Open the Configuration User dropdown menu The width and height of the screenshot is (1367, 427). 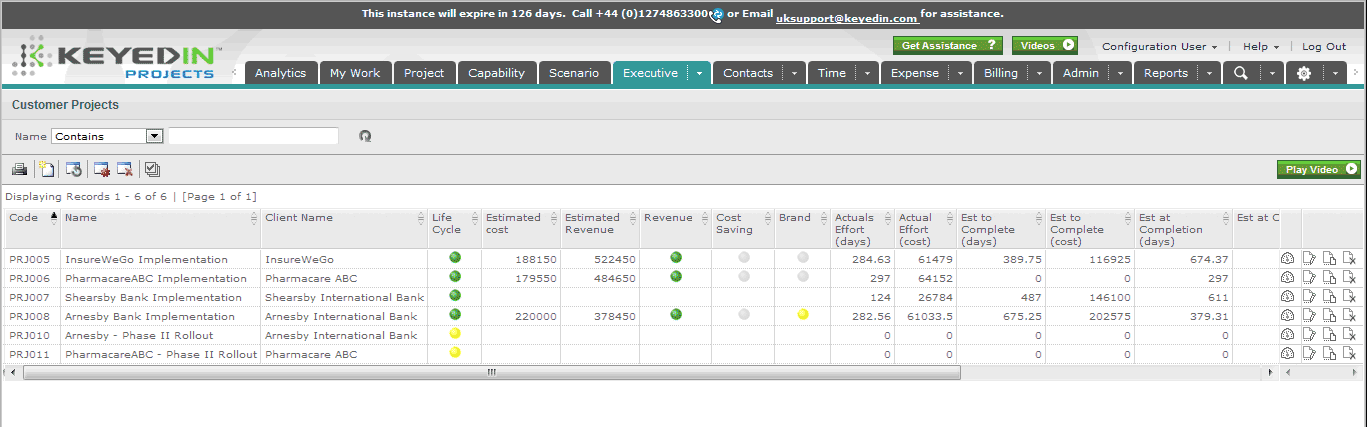click(x=1159, y=46)
